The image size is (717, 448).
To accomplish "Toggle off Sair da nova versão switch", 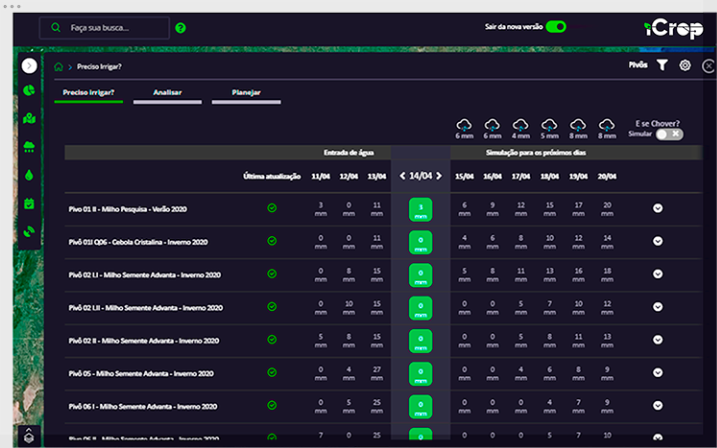I will (x=556, y=27).
